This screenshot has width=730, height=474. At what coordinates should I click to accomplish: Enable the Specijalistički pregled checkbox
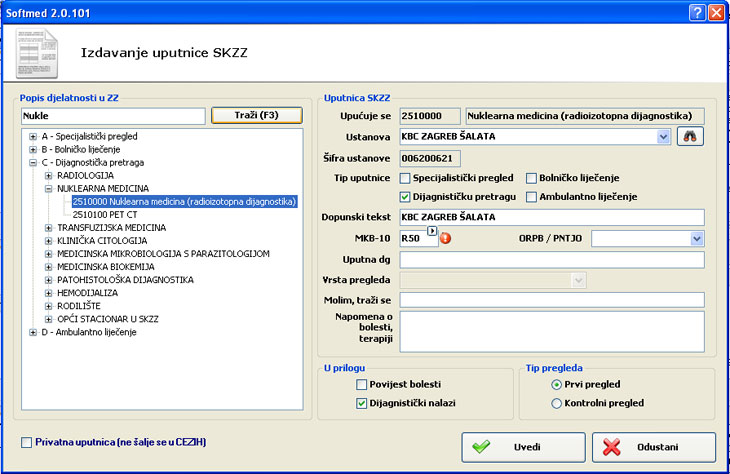[x=405, y=178]
